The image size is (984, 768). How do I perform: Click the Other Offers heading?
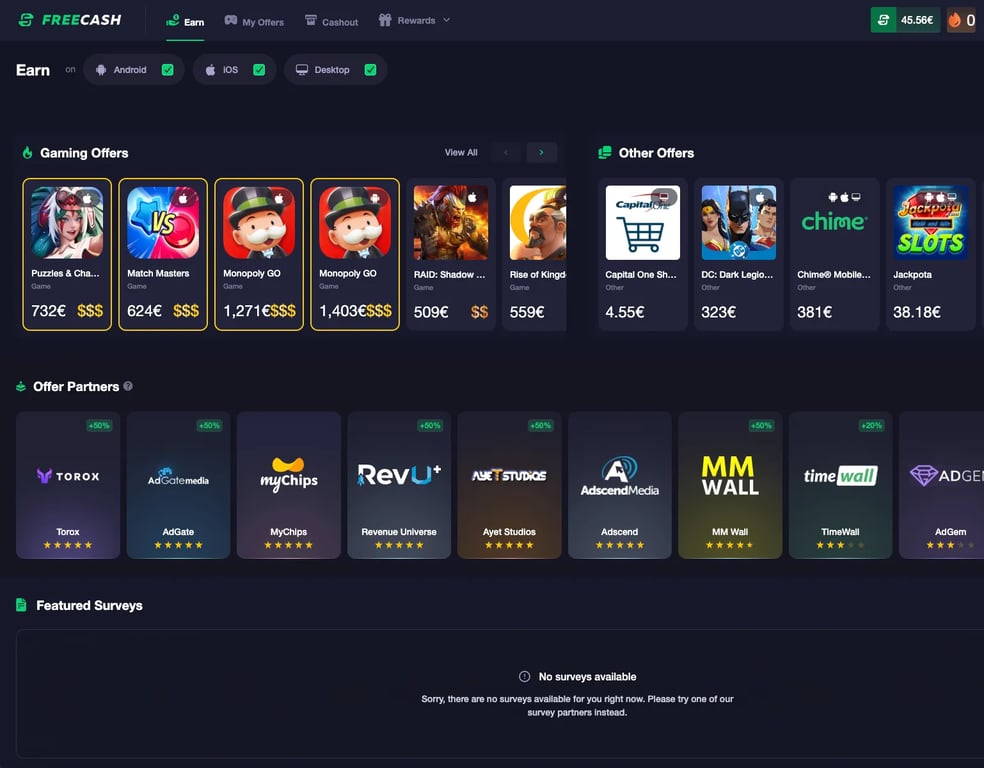click(x=656, y=153)
